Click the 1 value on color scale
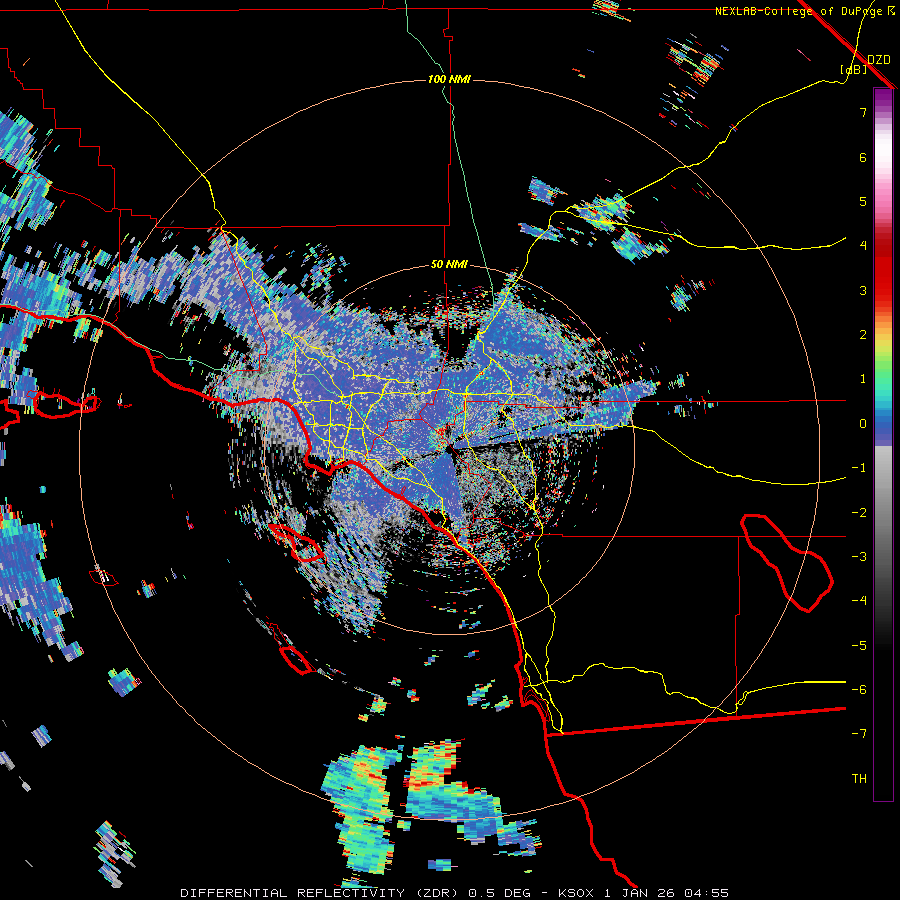 point(863,379)
